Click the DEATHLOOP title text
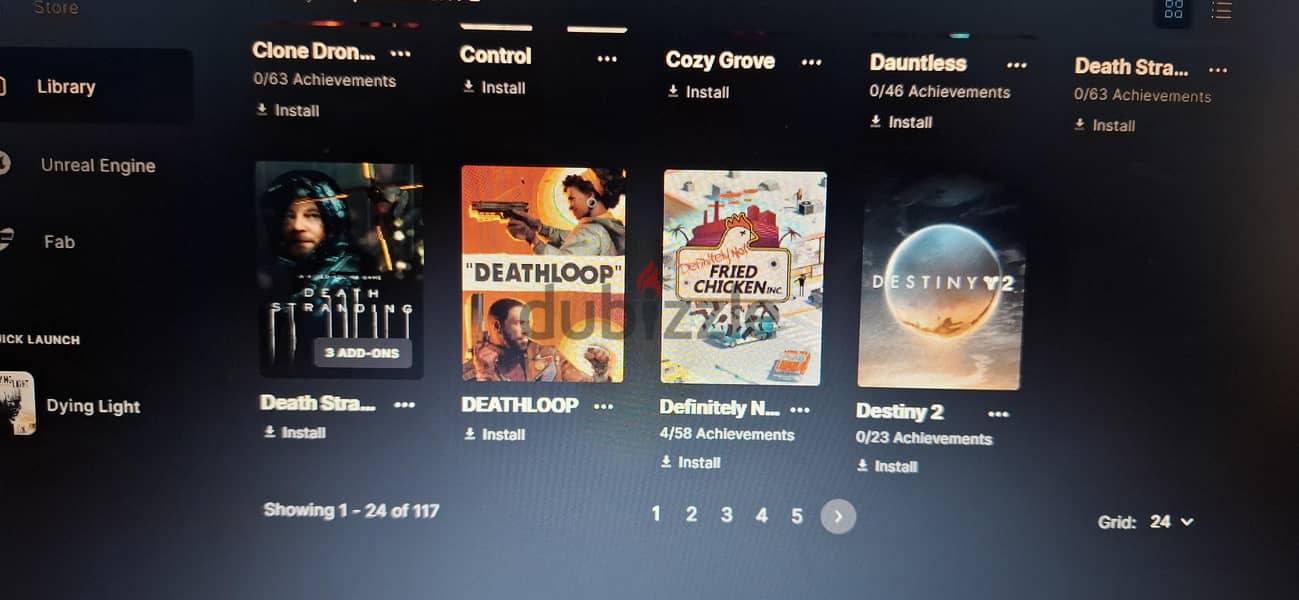 (x=520, y=405)
